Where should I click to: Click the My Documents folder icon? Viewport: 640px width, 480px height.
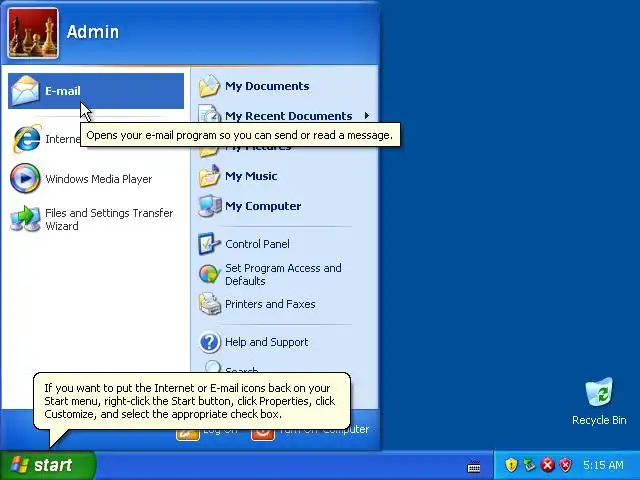point(209,86)
